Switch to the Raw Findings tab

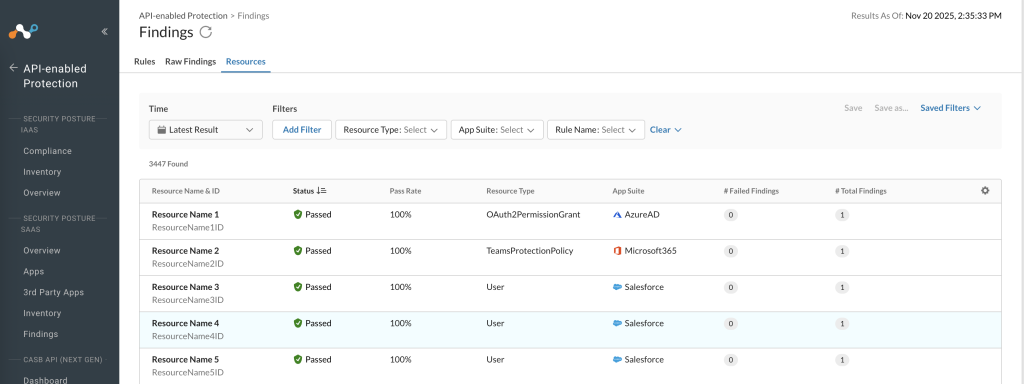[x=190, y=61]
